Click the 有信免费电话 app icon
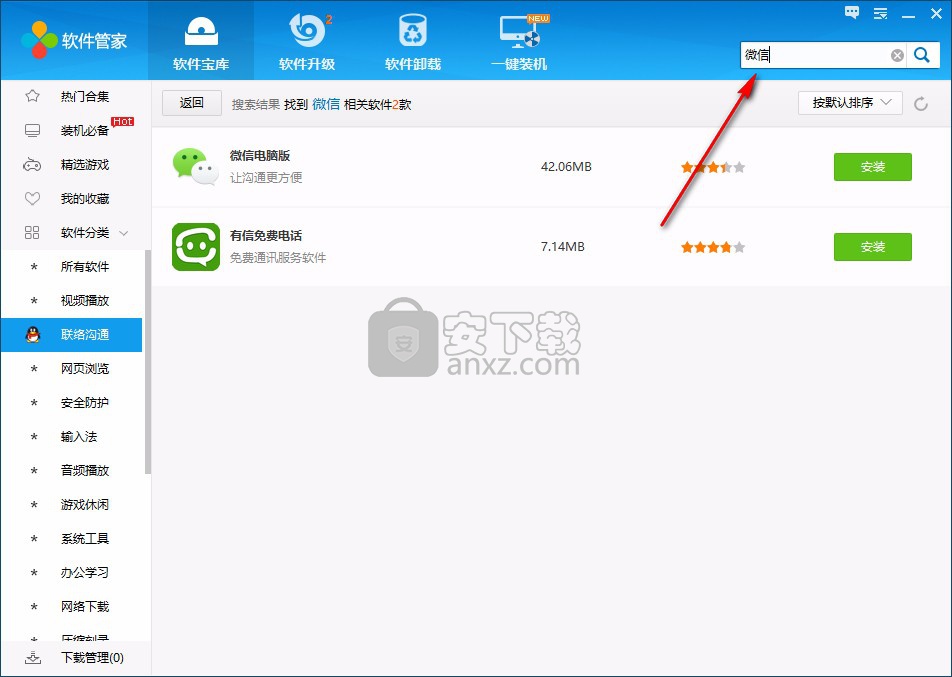Viewport: 952px width, 677px height. coord(196,247)
